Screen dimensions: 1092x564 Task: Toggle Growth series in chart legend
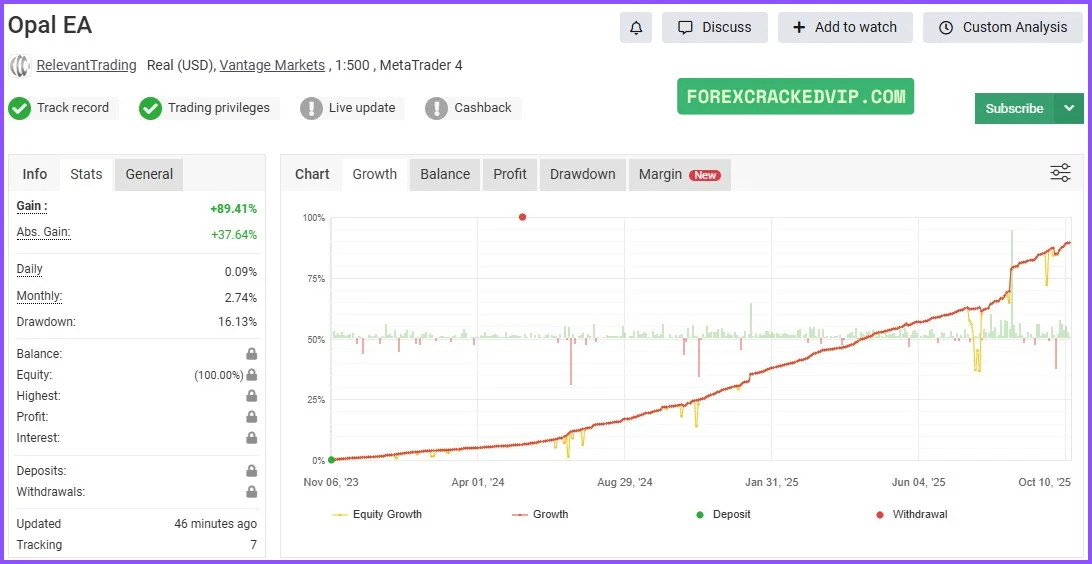coord(539,514)
